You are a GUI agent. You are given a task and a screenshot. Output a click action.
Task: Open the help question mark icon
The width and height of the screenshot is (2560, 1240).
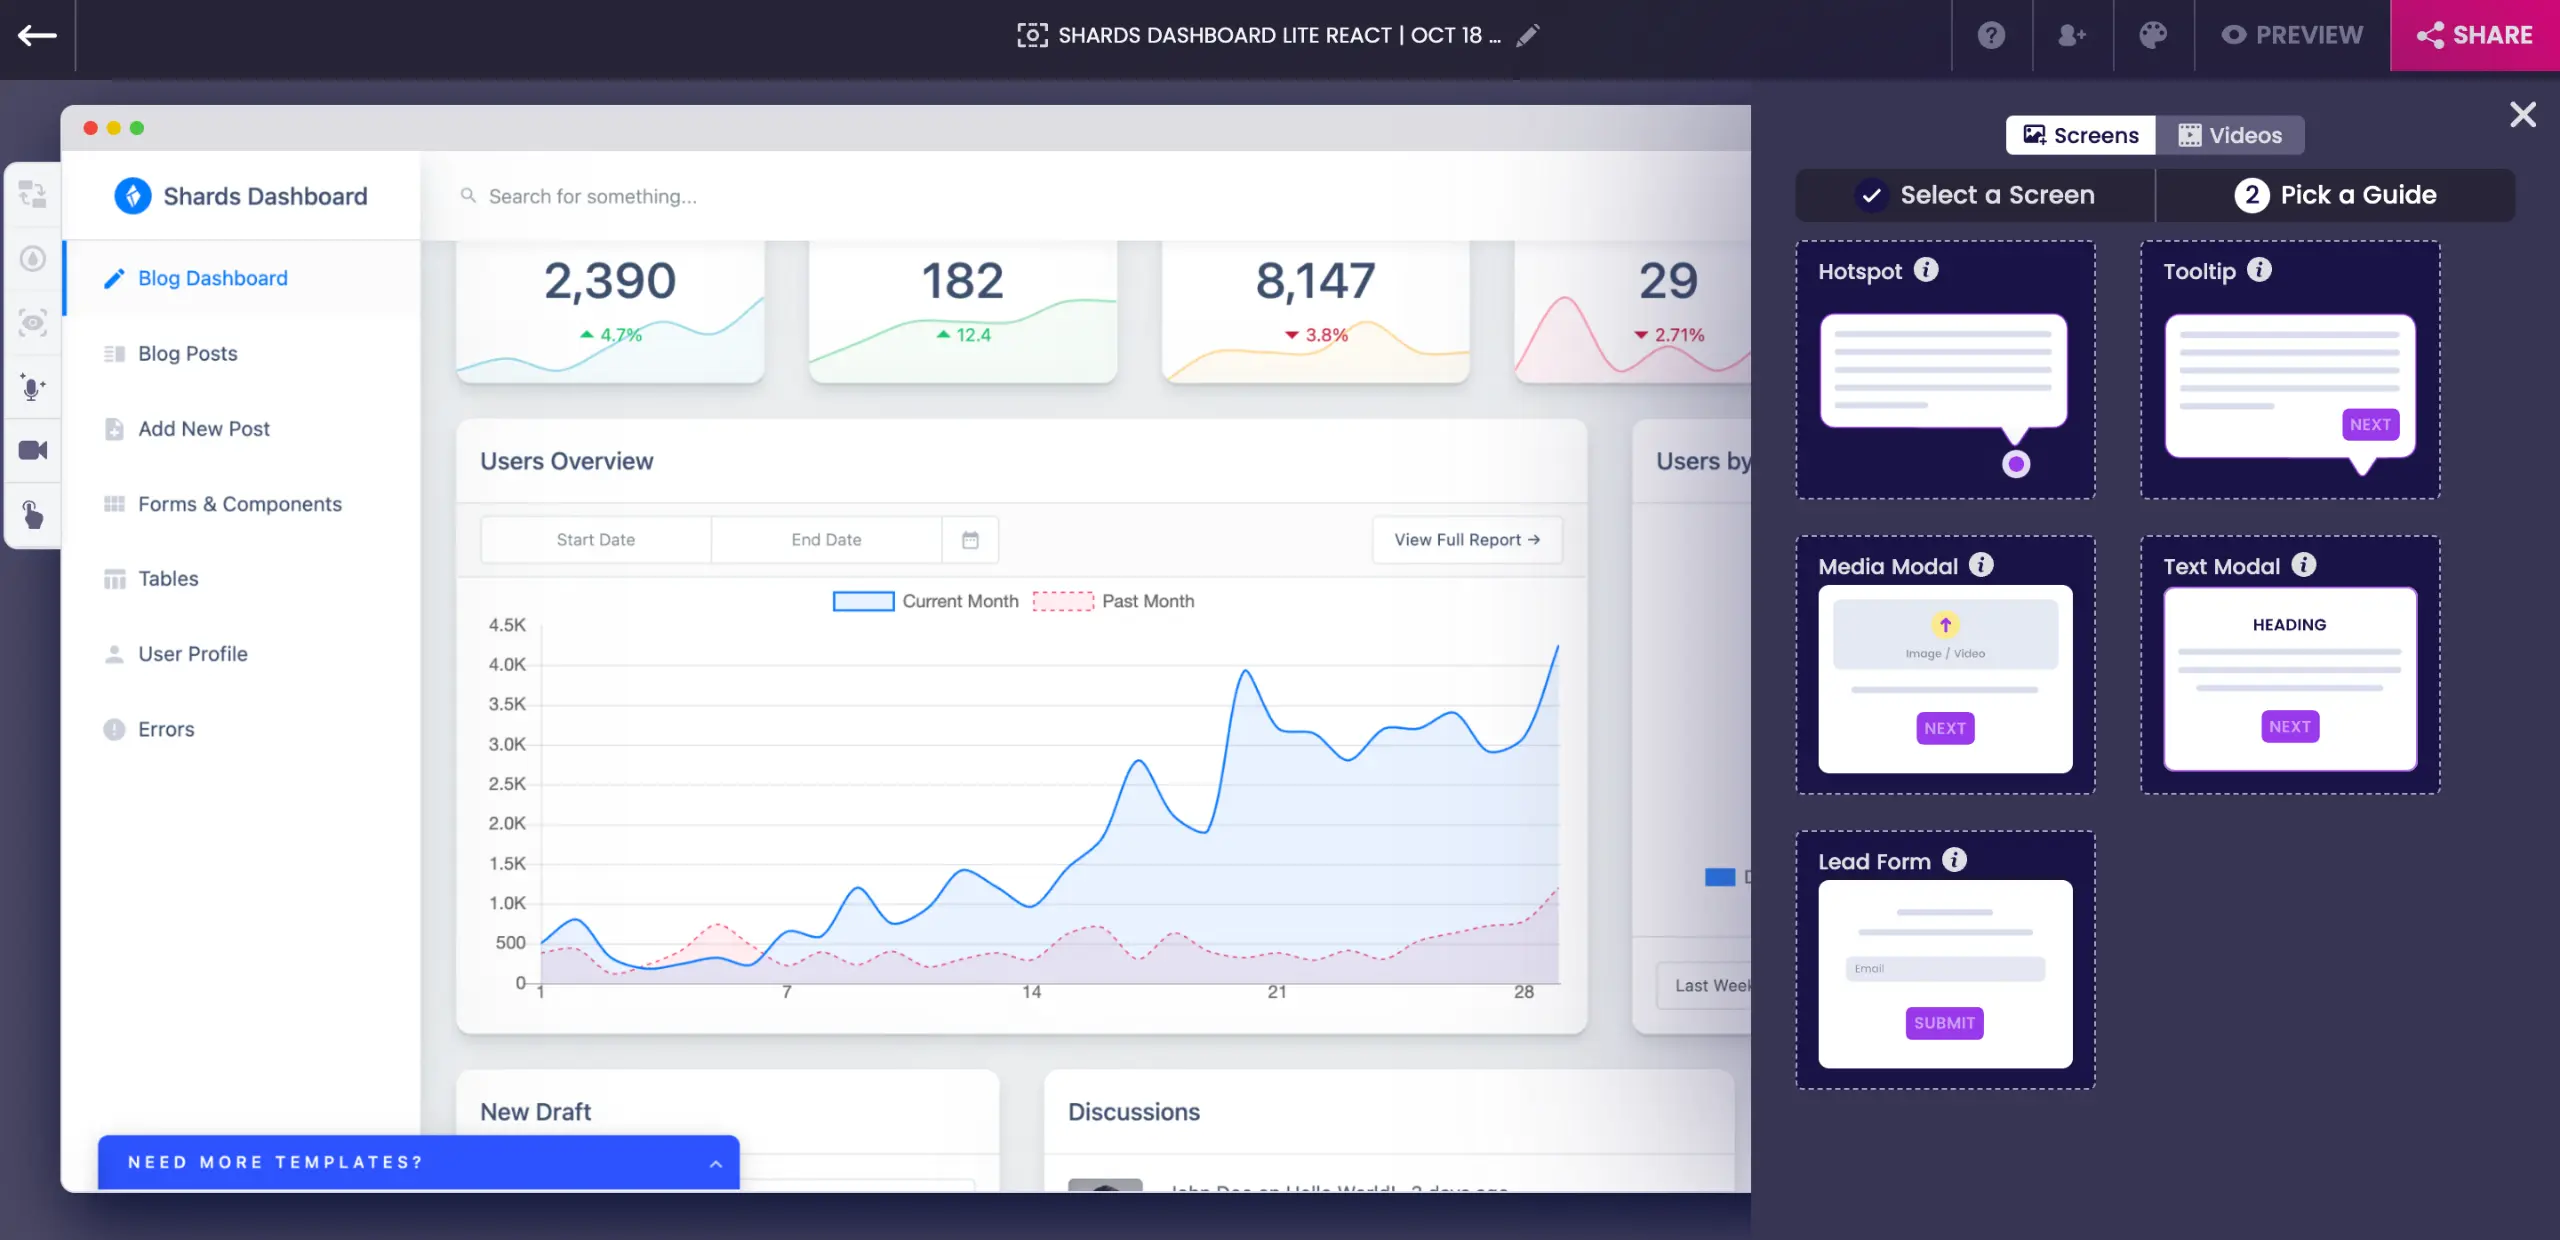click(1991, 36)
